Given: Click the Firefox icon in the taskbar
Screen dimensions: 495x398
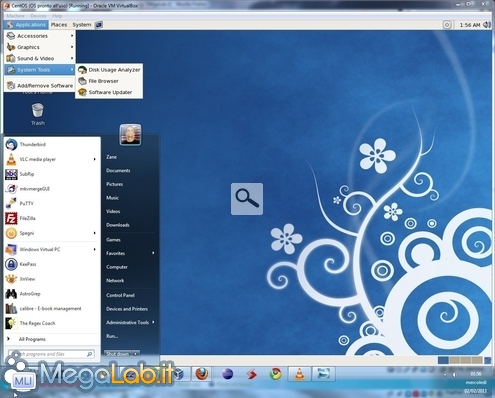Looking at the screenshot, I should [x=202, y=374].
